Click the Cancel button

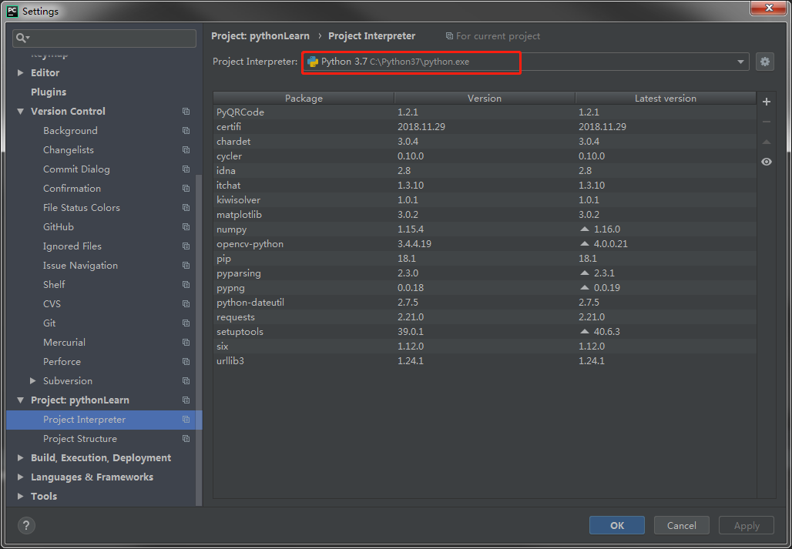pyautogui.click(x=681, y=525)
